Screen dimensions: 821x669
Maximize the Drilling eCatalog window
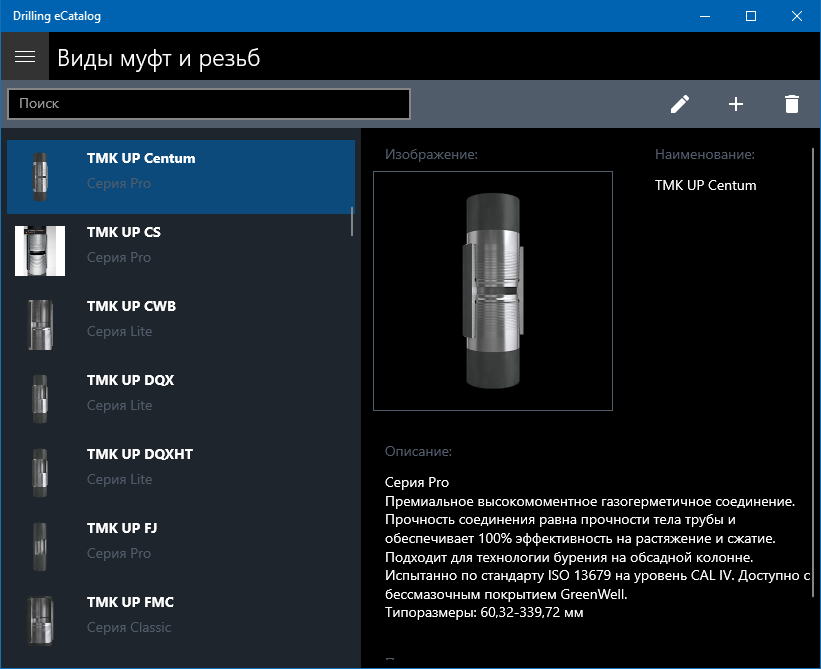click(751, 16)
